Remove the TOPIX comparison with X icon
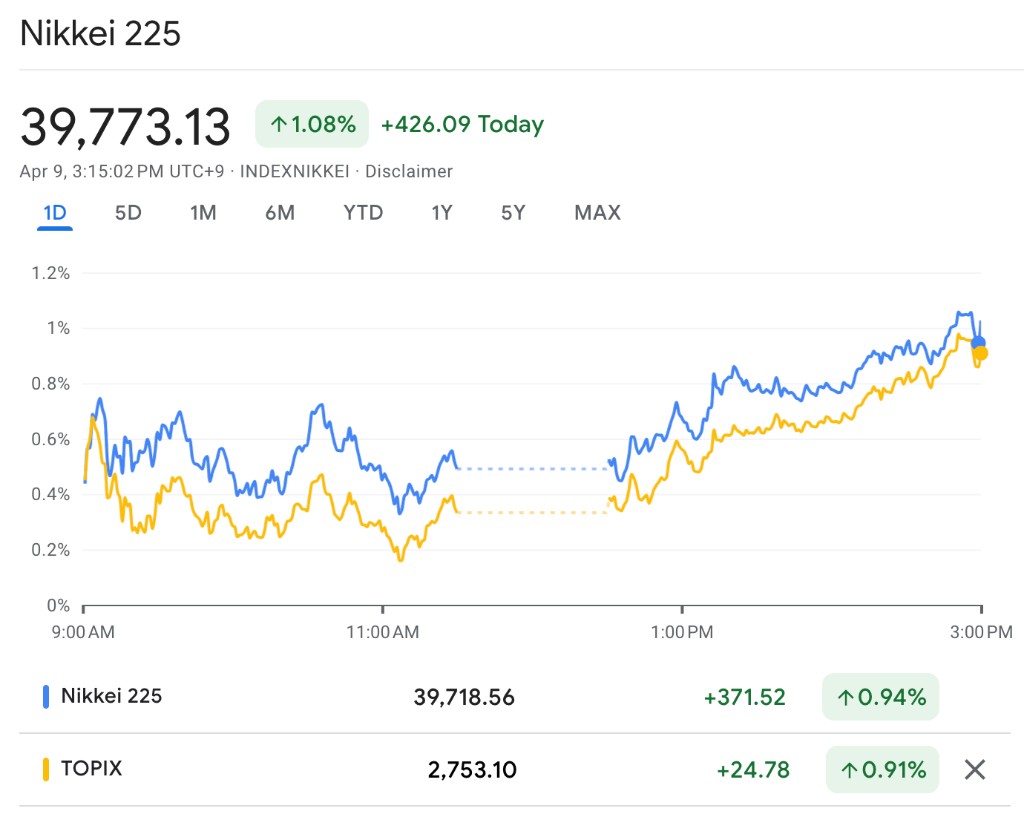Image resolution: width=1024 pixels, height=823 pixels. pos(975,769)
